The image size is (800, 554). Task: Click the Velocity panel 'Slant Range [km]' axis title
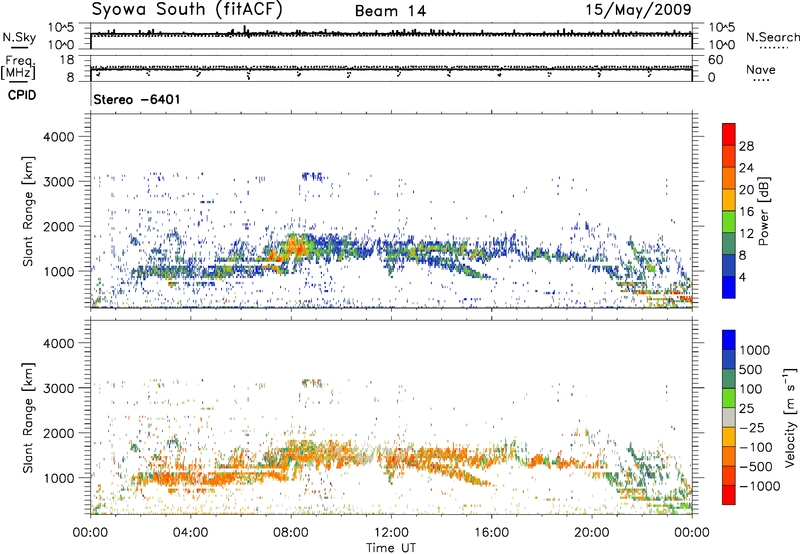tap(28, 418)
